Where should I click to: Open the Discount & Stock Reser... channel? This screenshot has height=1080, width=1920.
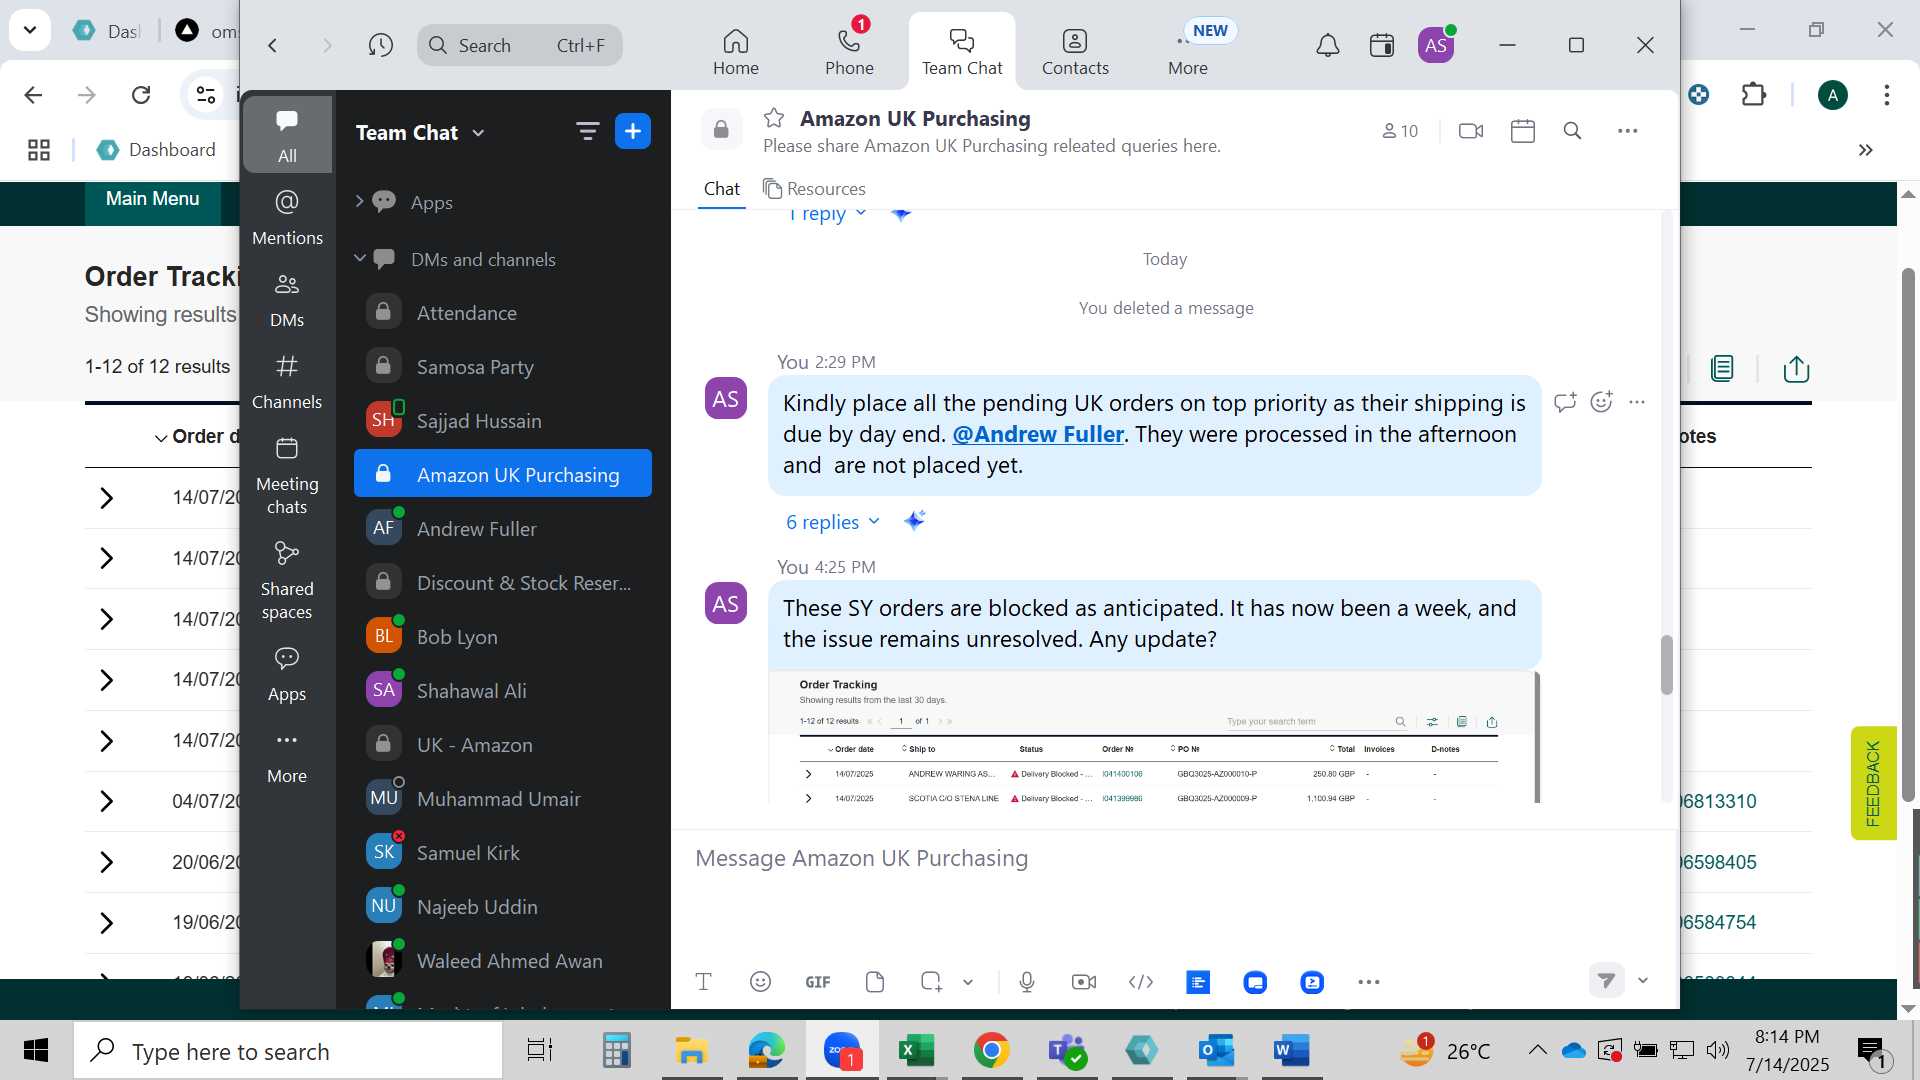coord(503,583)
